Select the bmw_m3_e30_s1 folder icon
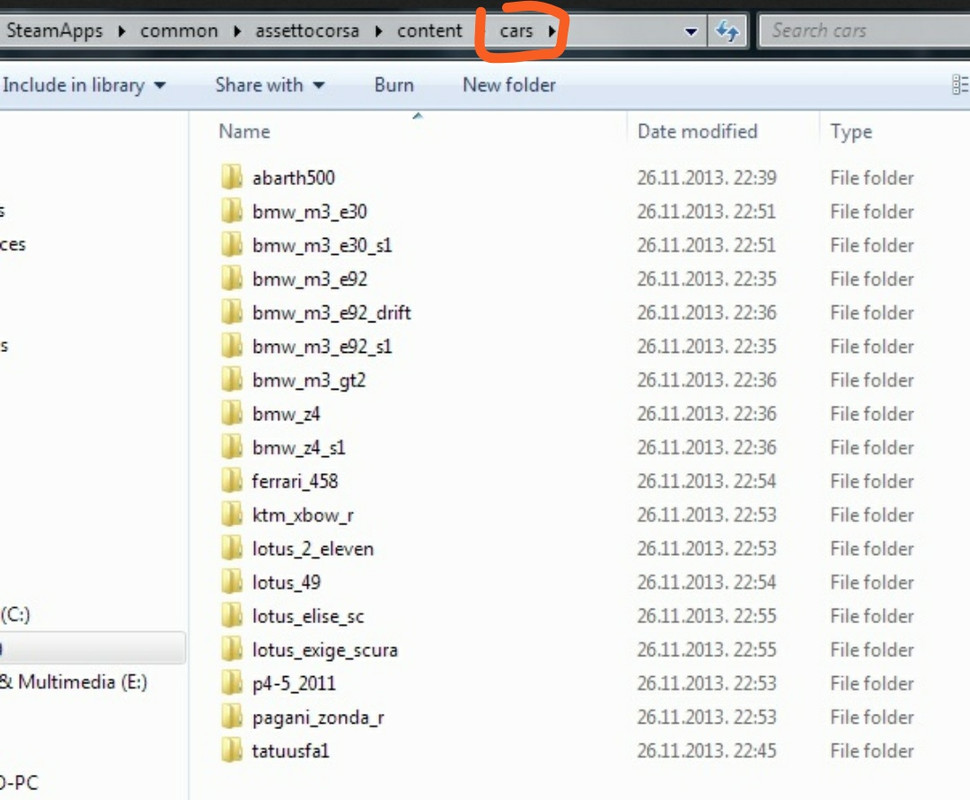This screenshot has width=970, height=800. pyautogui.click(x=231, y=245)
